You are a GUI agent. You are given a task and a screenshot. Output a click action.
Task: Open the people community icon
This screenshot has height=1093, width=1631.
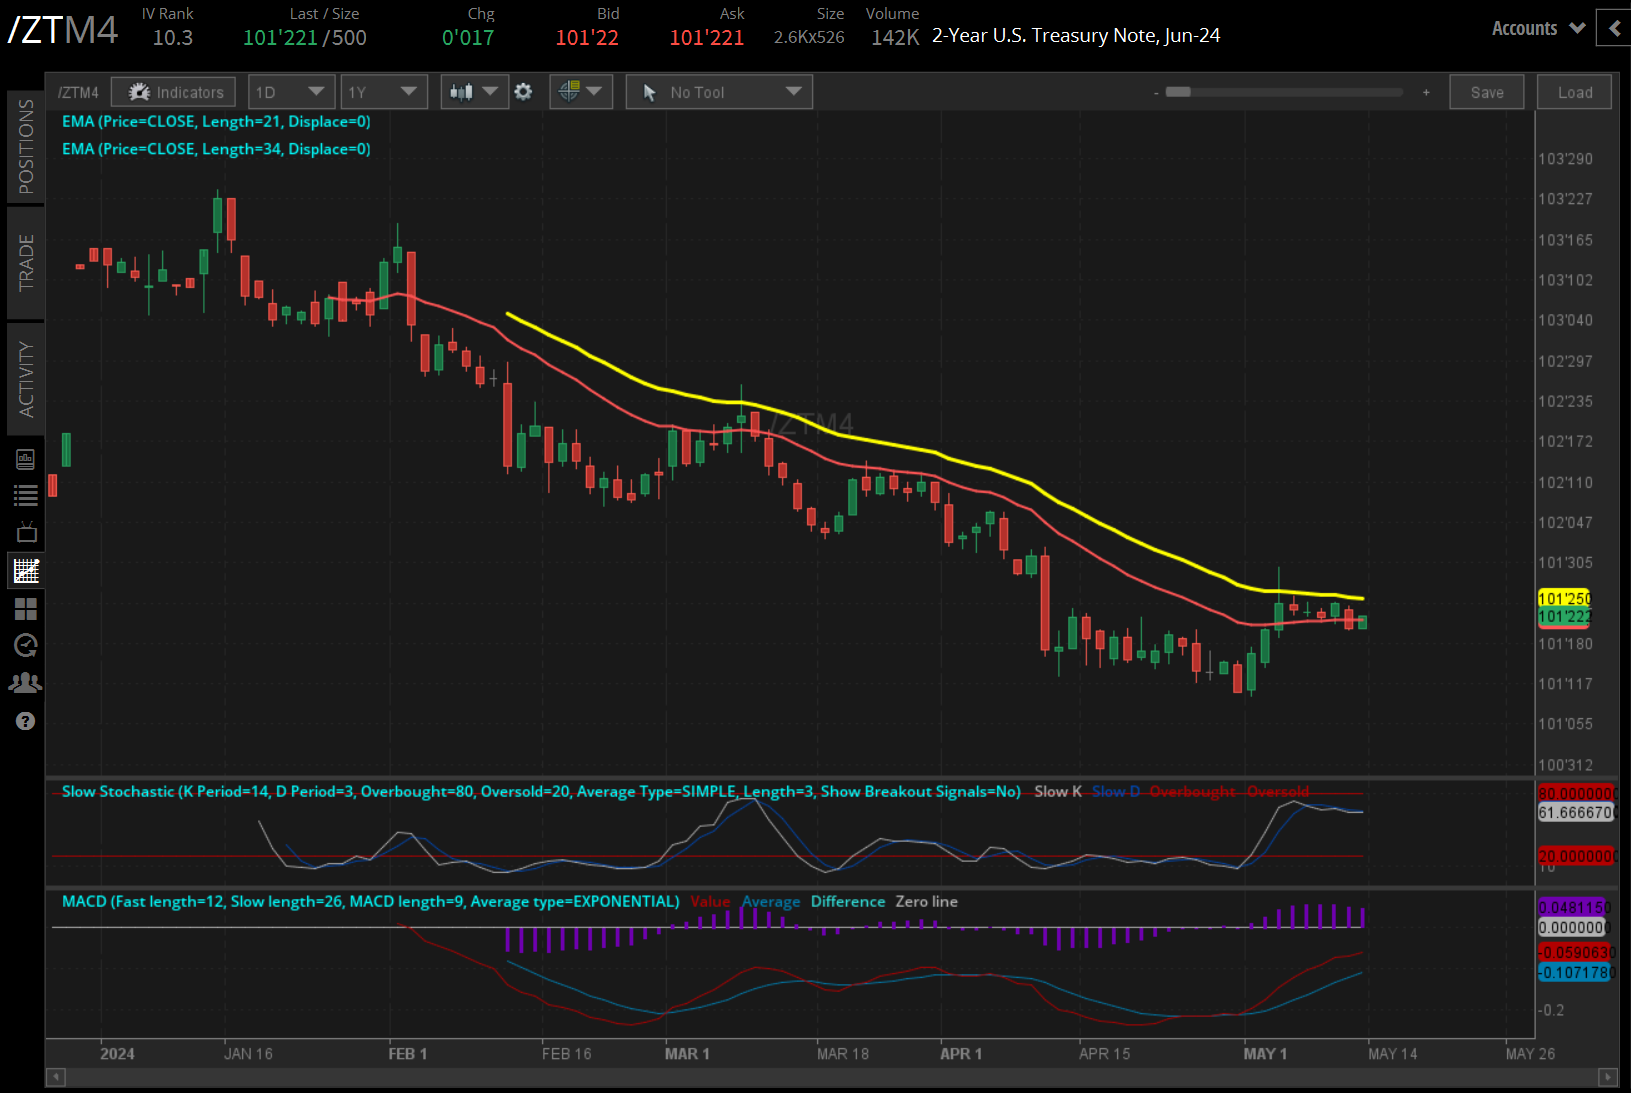coord(26,683)
